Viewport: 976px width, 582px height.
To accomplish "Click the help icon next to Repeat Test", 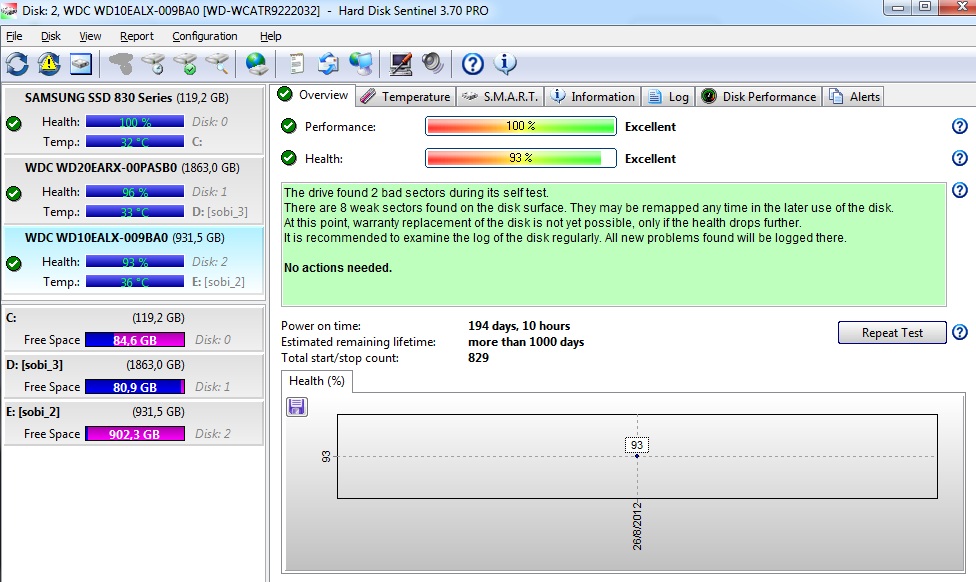I will click(959, 332).
